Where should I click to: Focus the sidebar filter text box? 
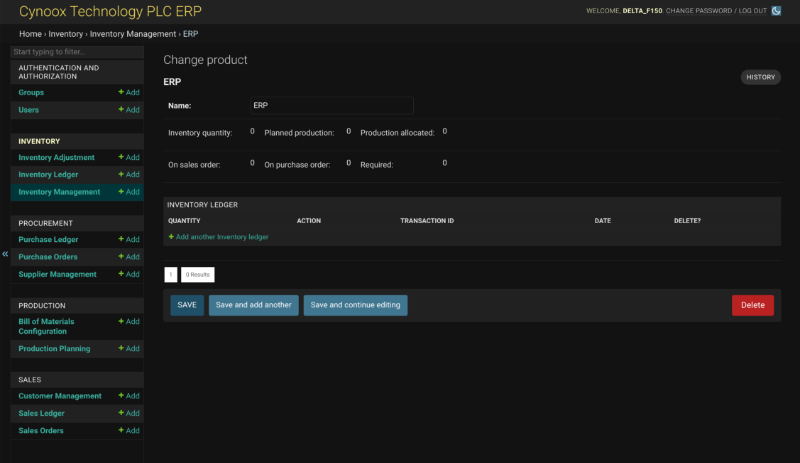point(77,52)
